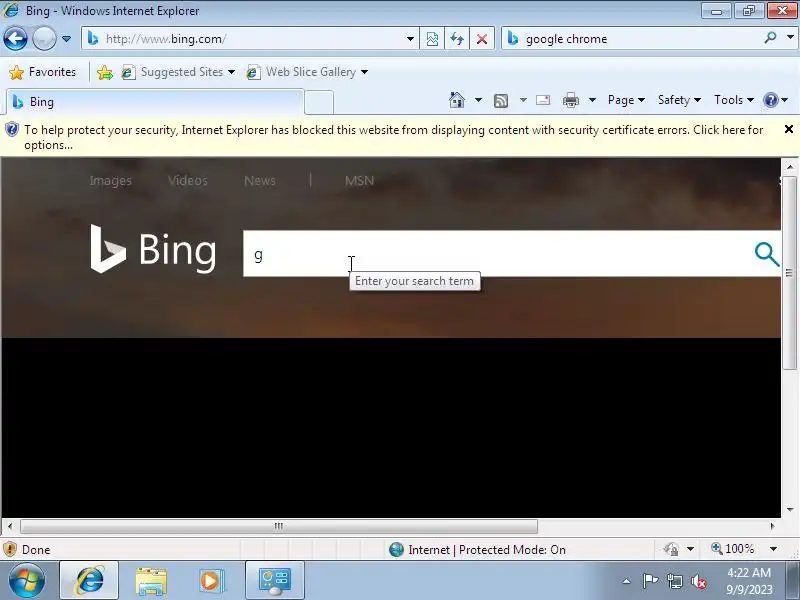Open the search provider dropdown arrow
The height and width of the screenshot is (600, 800).
pyautogui.click(x=790, y=38)
